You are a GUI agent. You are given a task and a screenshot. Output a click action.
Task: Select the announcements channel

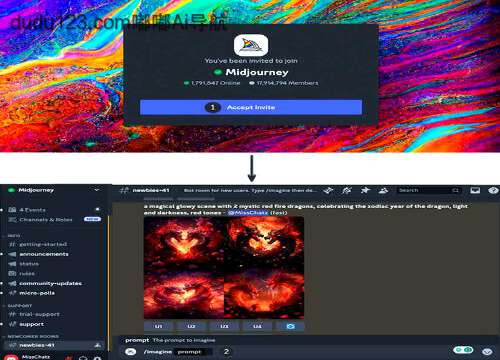(44, 254)
